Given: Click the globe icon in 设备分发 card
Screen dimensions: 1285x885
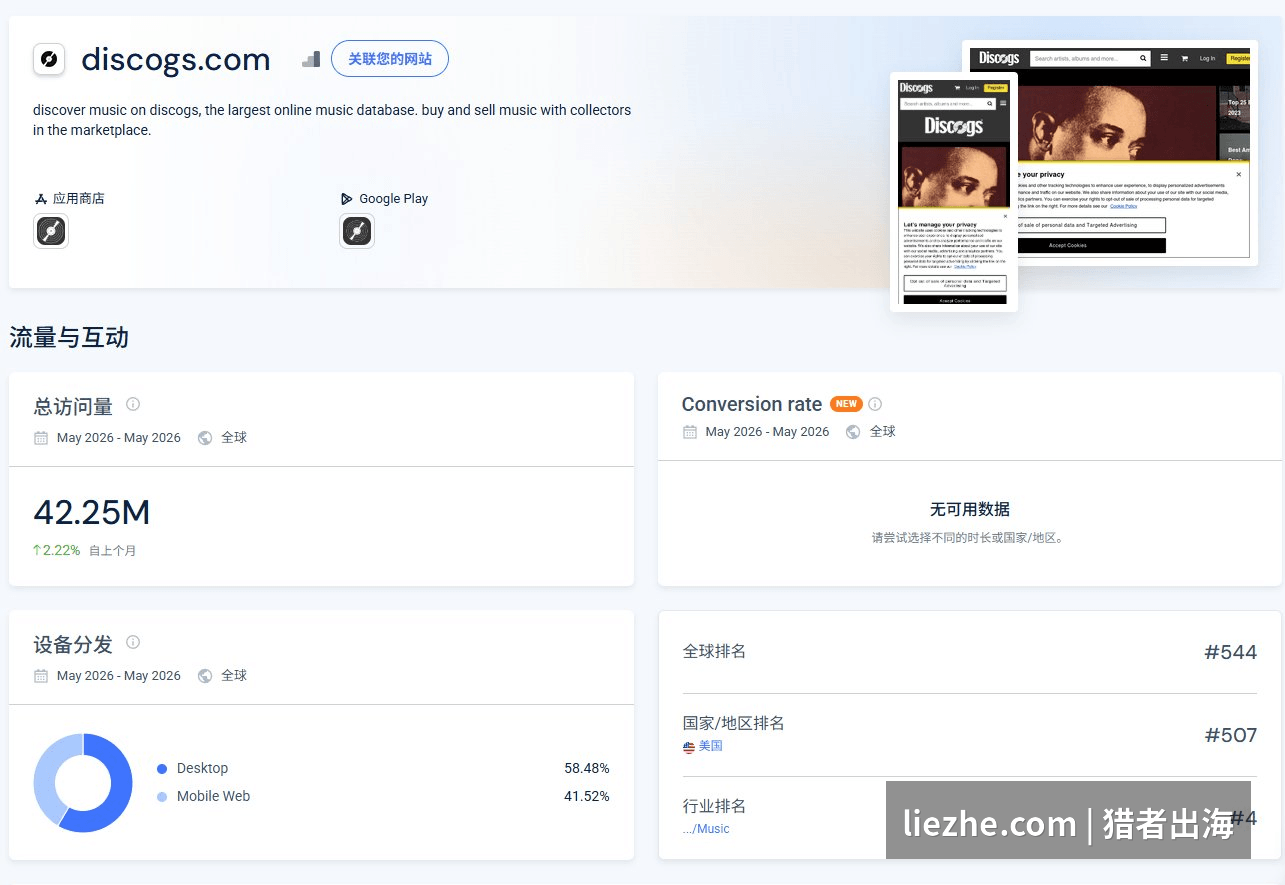Looking at the screenshot, I should tap(205, 676).
